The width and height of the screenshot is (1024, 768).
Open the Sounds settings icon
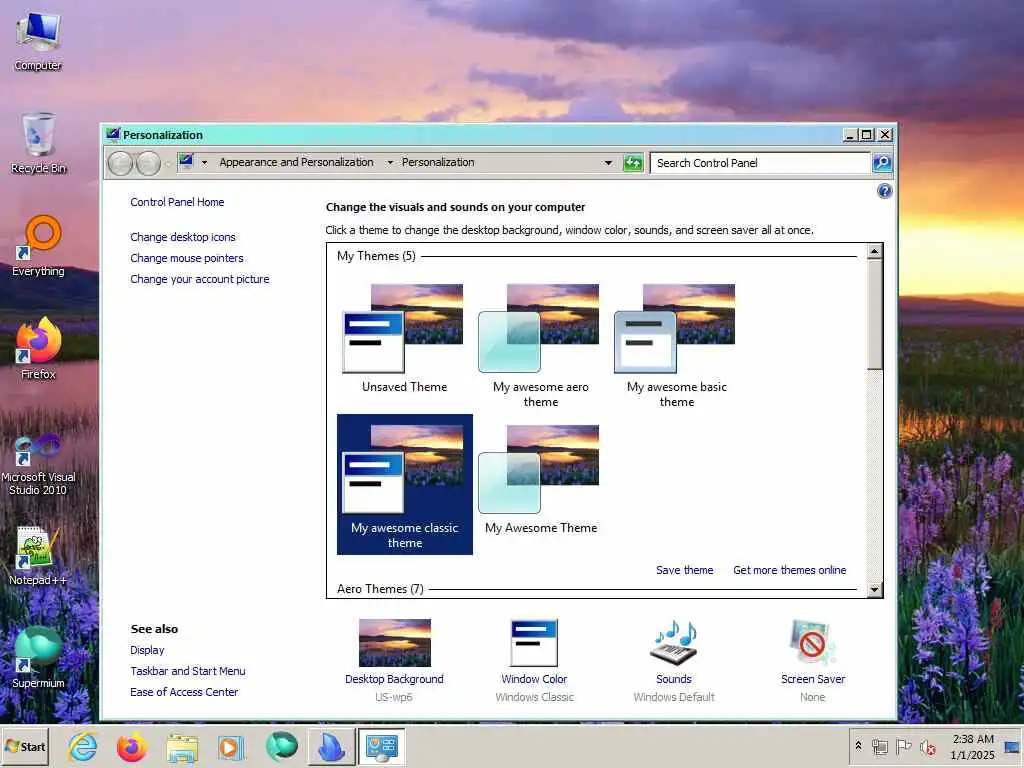point(674,643)
